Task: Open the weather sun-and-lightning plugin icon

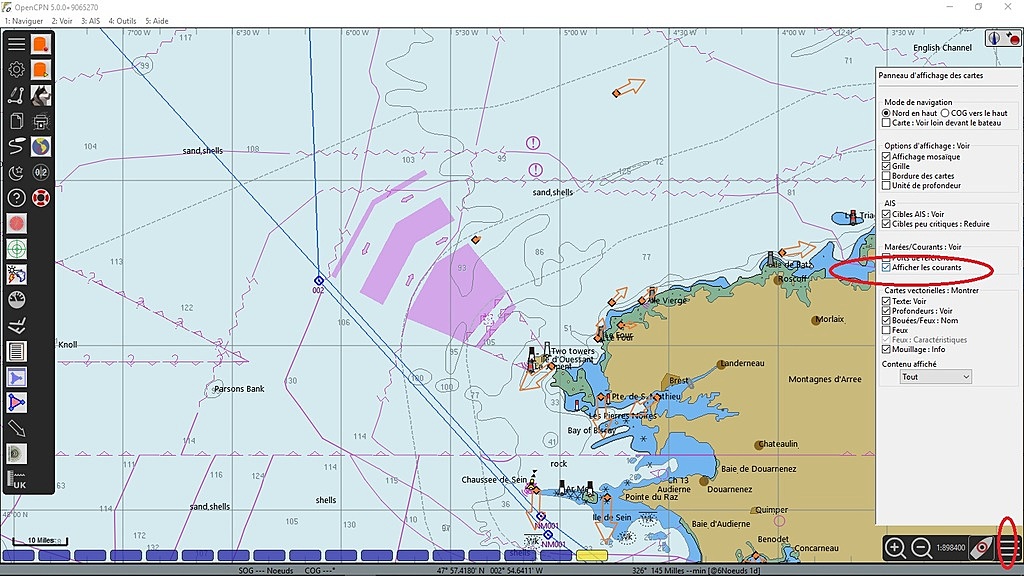Action: point(16,274)
